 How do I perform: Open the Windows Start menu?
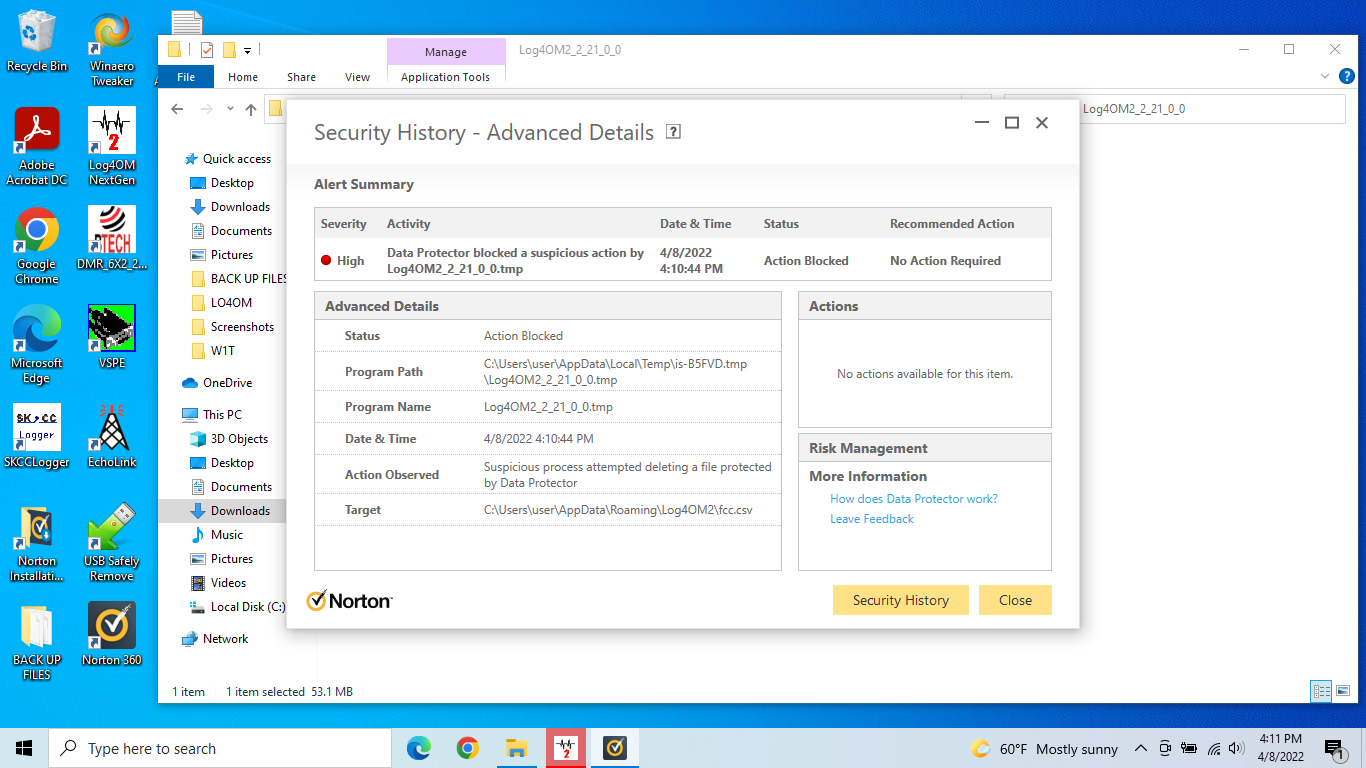[x=24, y=748]
